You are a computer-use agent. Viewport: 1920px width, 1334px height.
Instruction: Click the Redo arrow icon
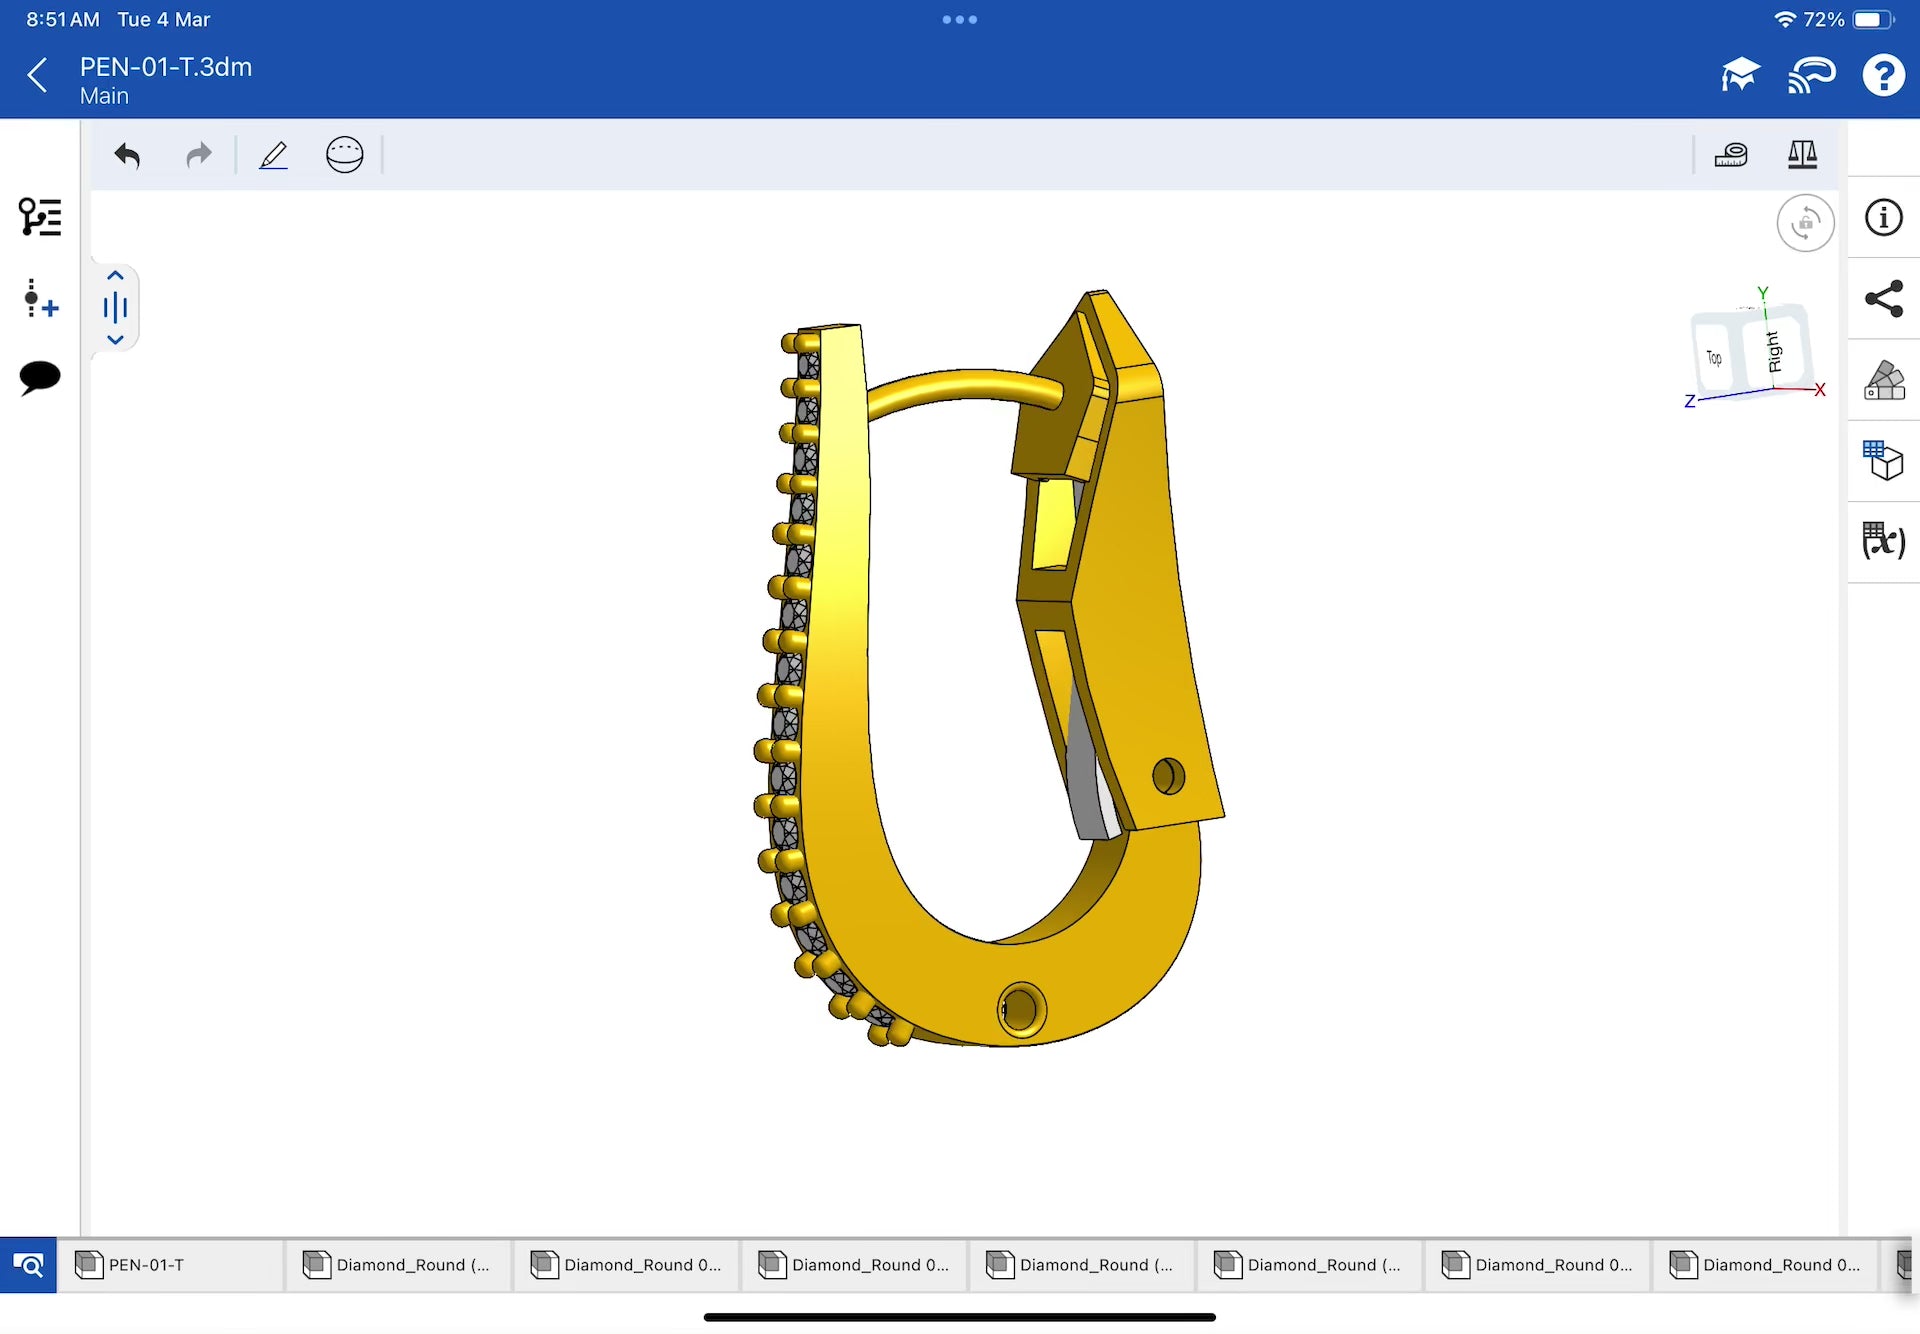[199, 155]
